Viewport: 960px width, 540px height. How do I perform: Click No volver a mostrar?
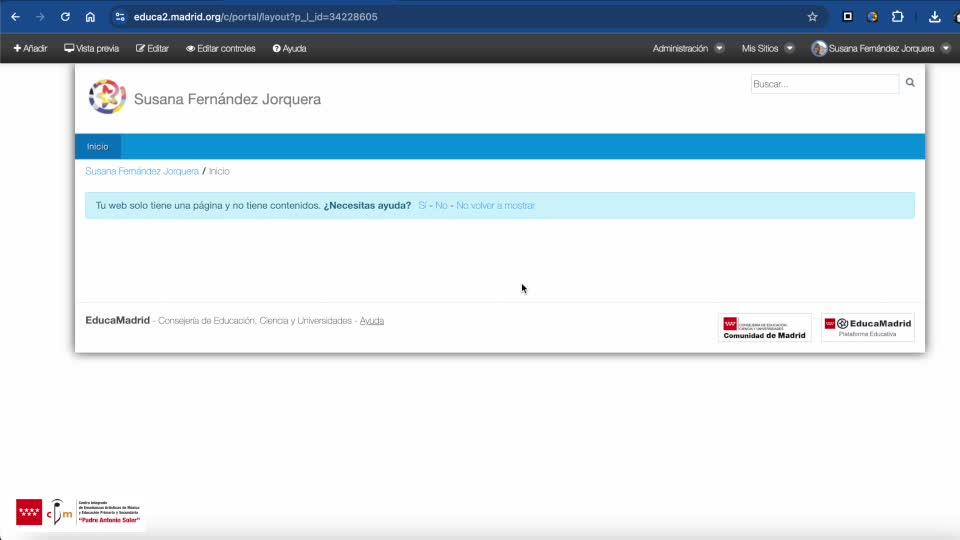[495, 206]
